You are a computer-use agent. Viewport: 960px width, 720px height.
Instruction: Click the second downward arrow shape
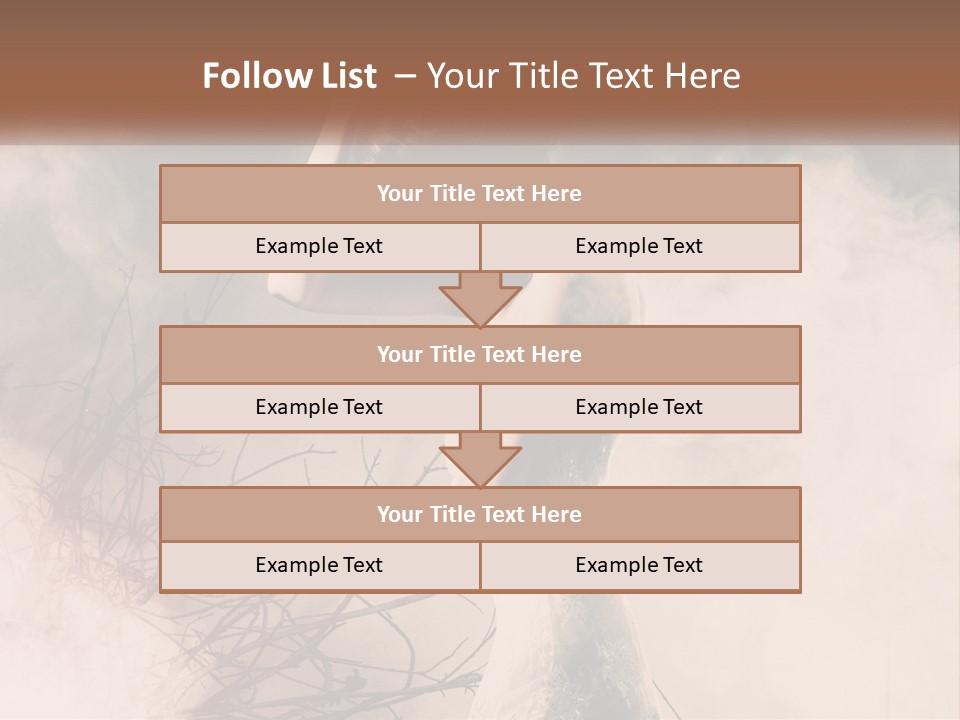pyautogui.click(x=481, y=460)
